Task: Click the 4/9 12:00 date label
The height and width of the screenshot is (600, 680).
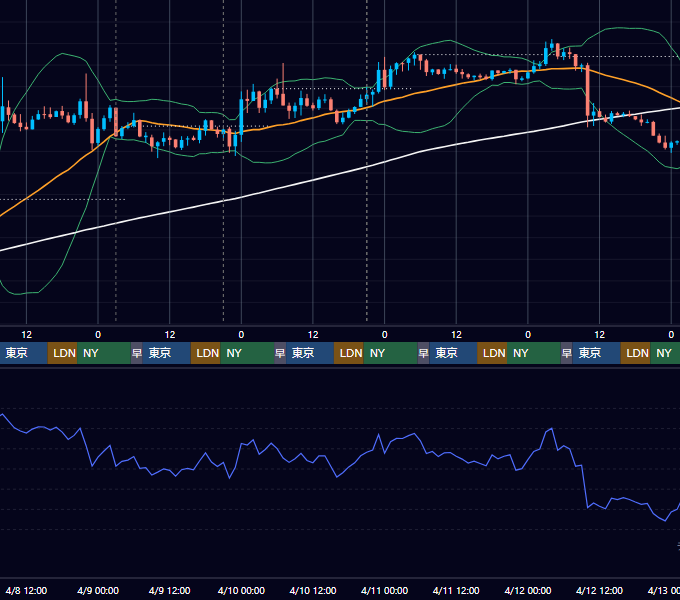Action: click(170, 590)
